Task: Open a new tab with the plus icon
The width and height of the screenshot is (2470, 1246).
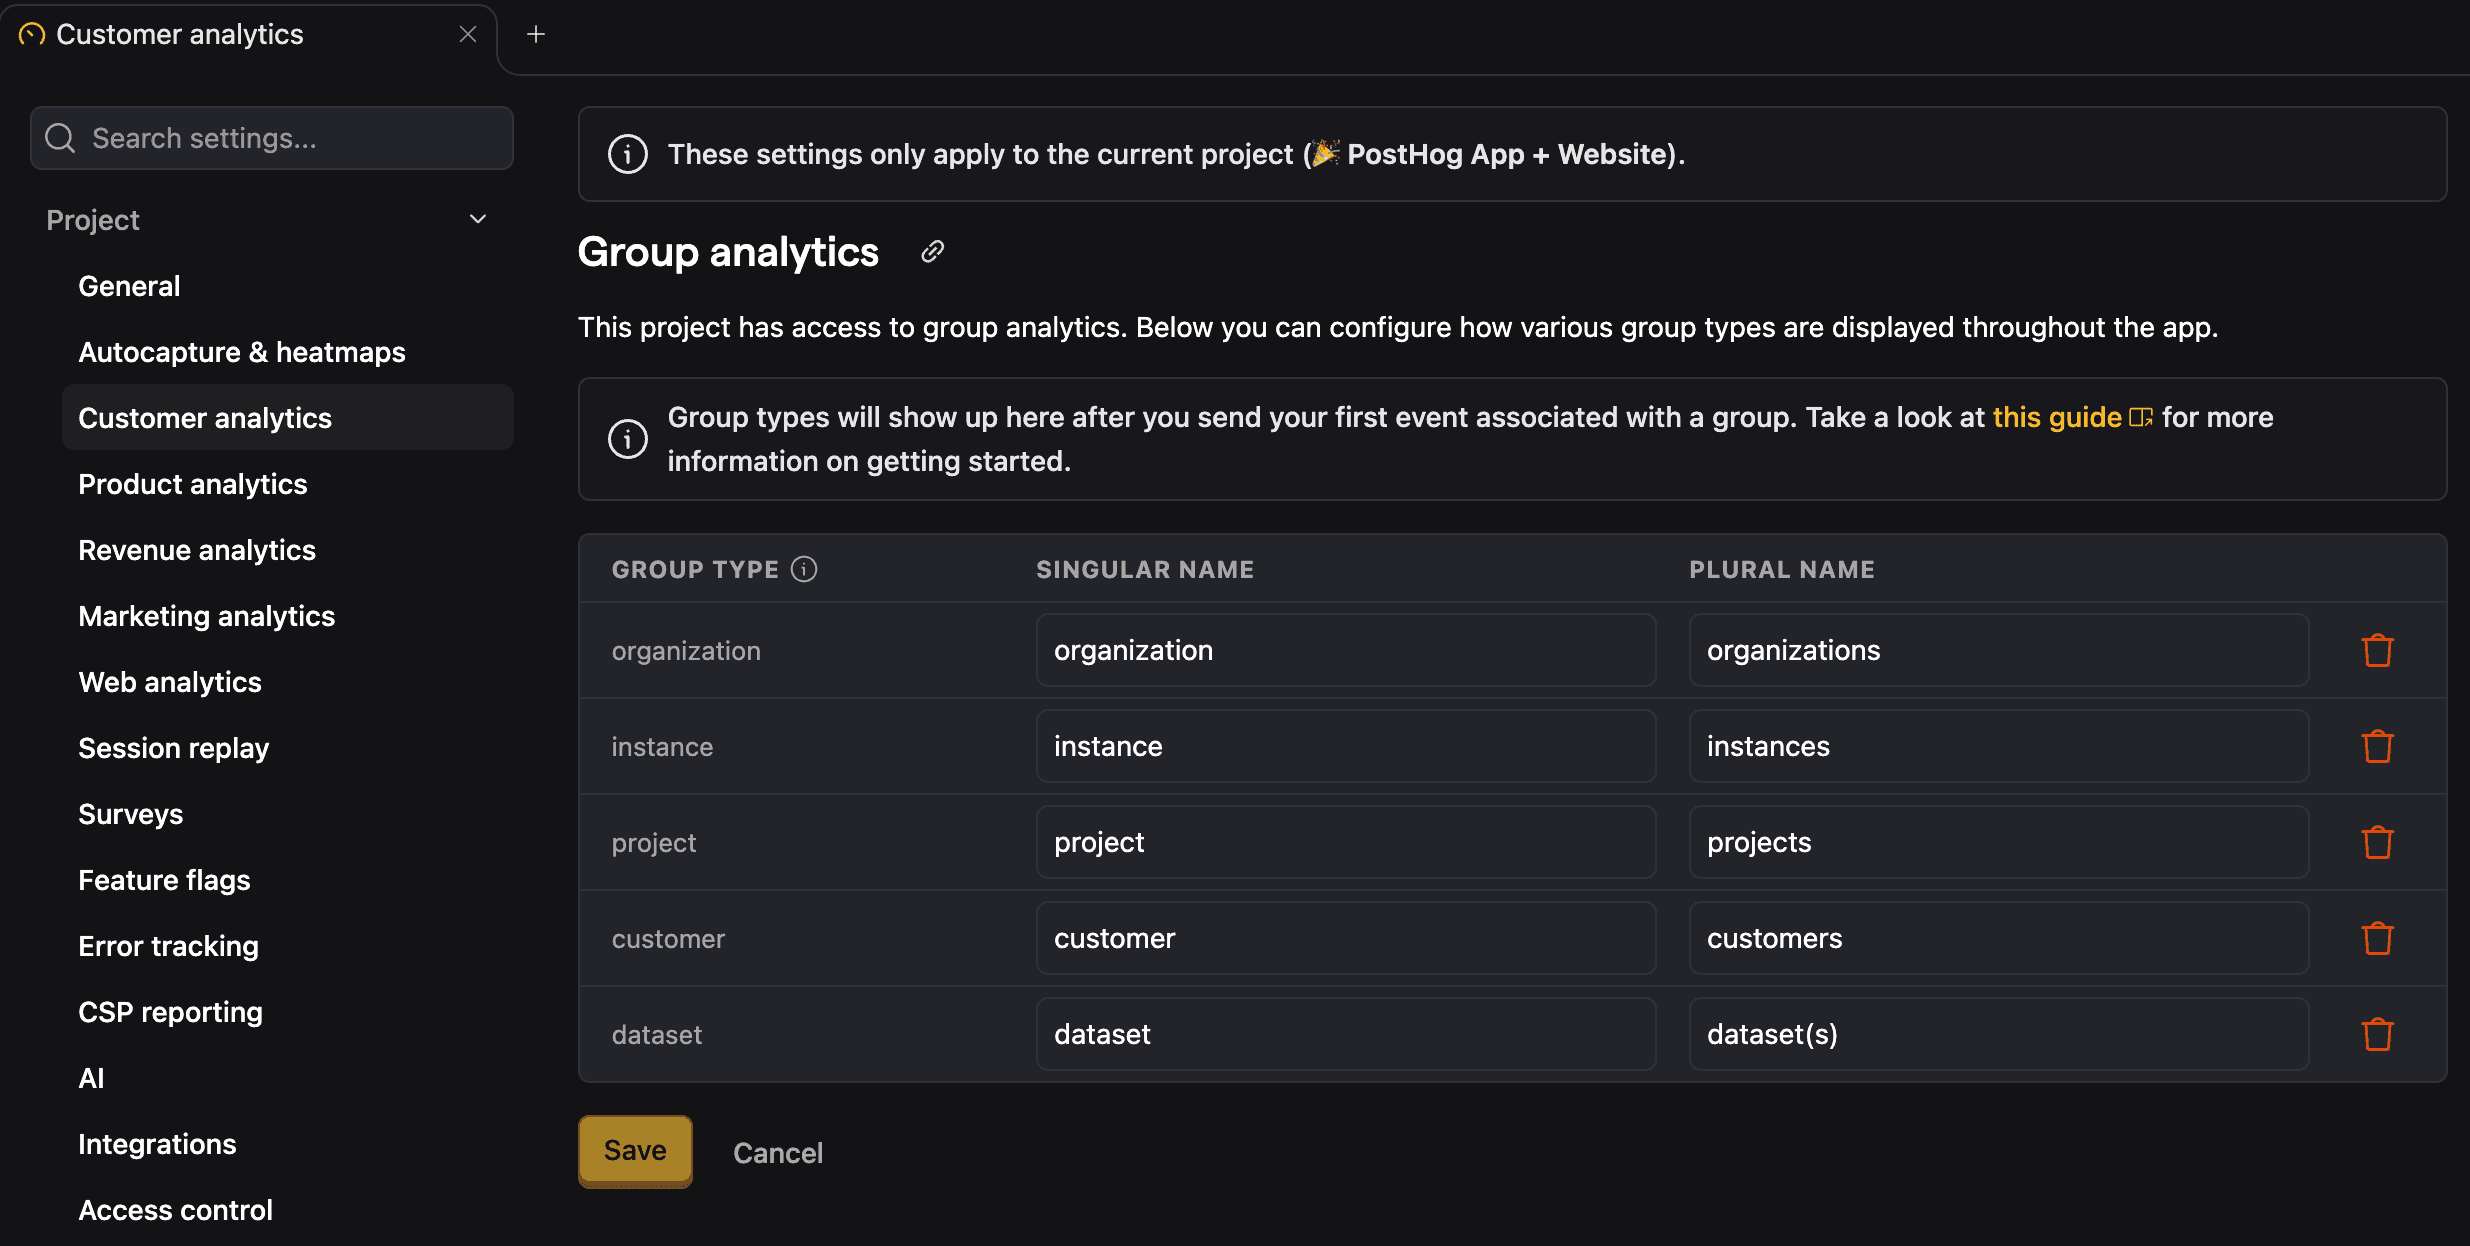Action: tap(536, 33)
